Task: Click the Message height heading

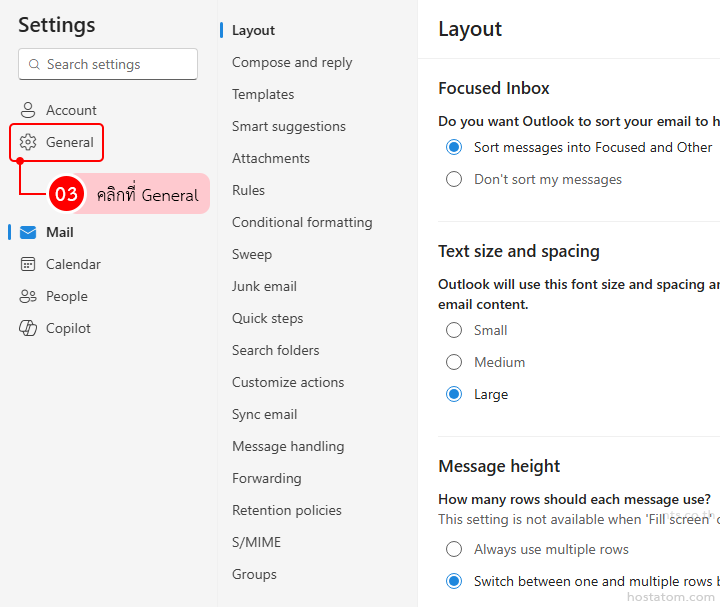Action: 499,466
